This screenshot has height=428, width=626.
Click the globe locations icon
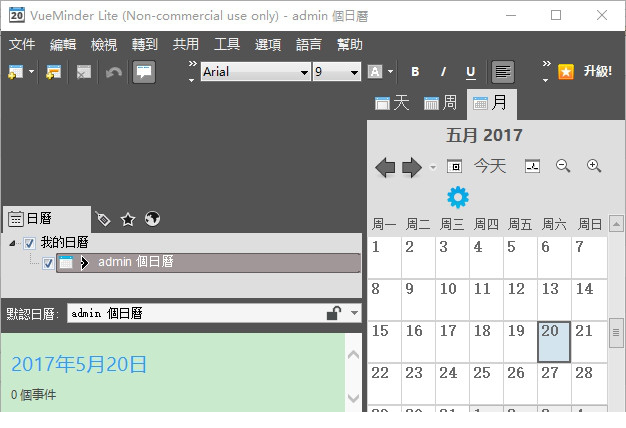(x=152, y=219)
